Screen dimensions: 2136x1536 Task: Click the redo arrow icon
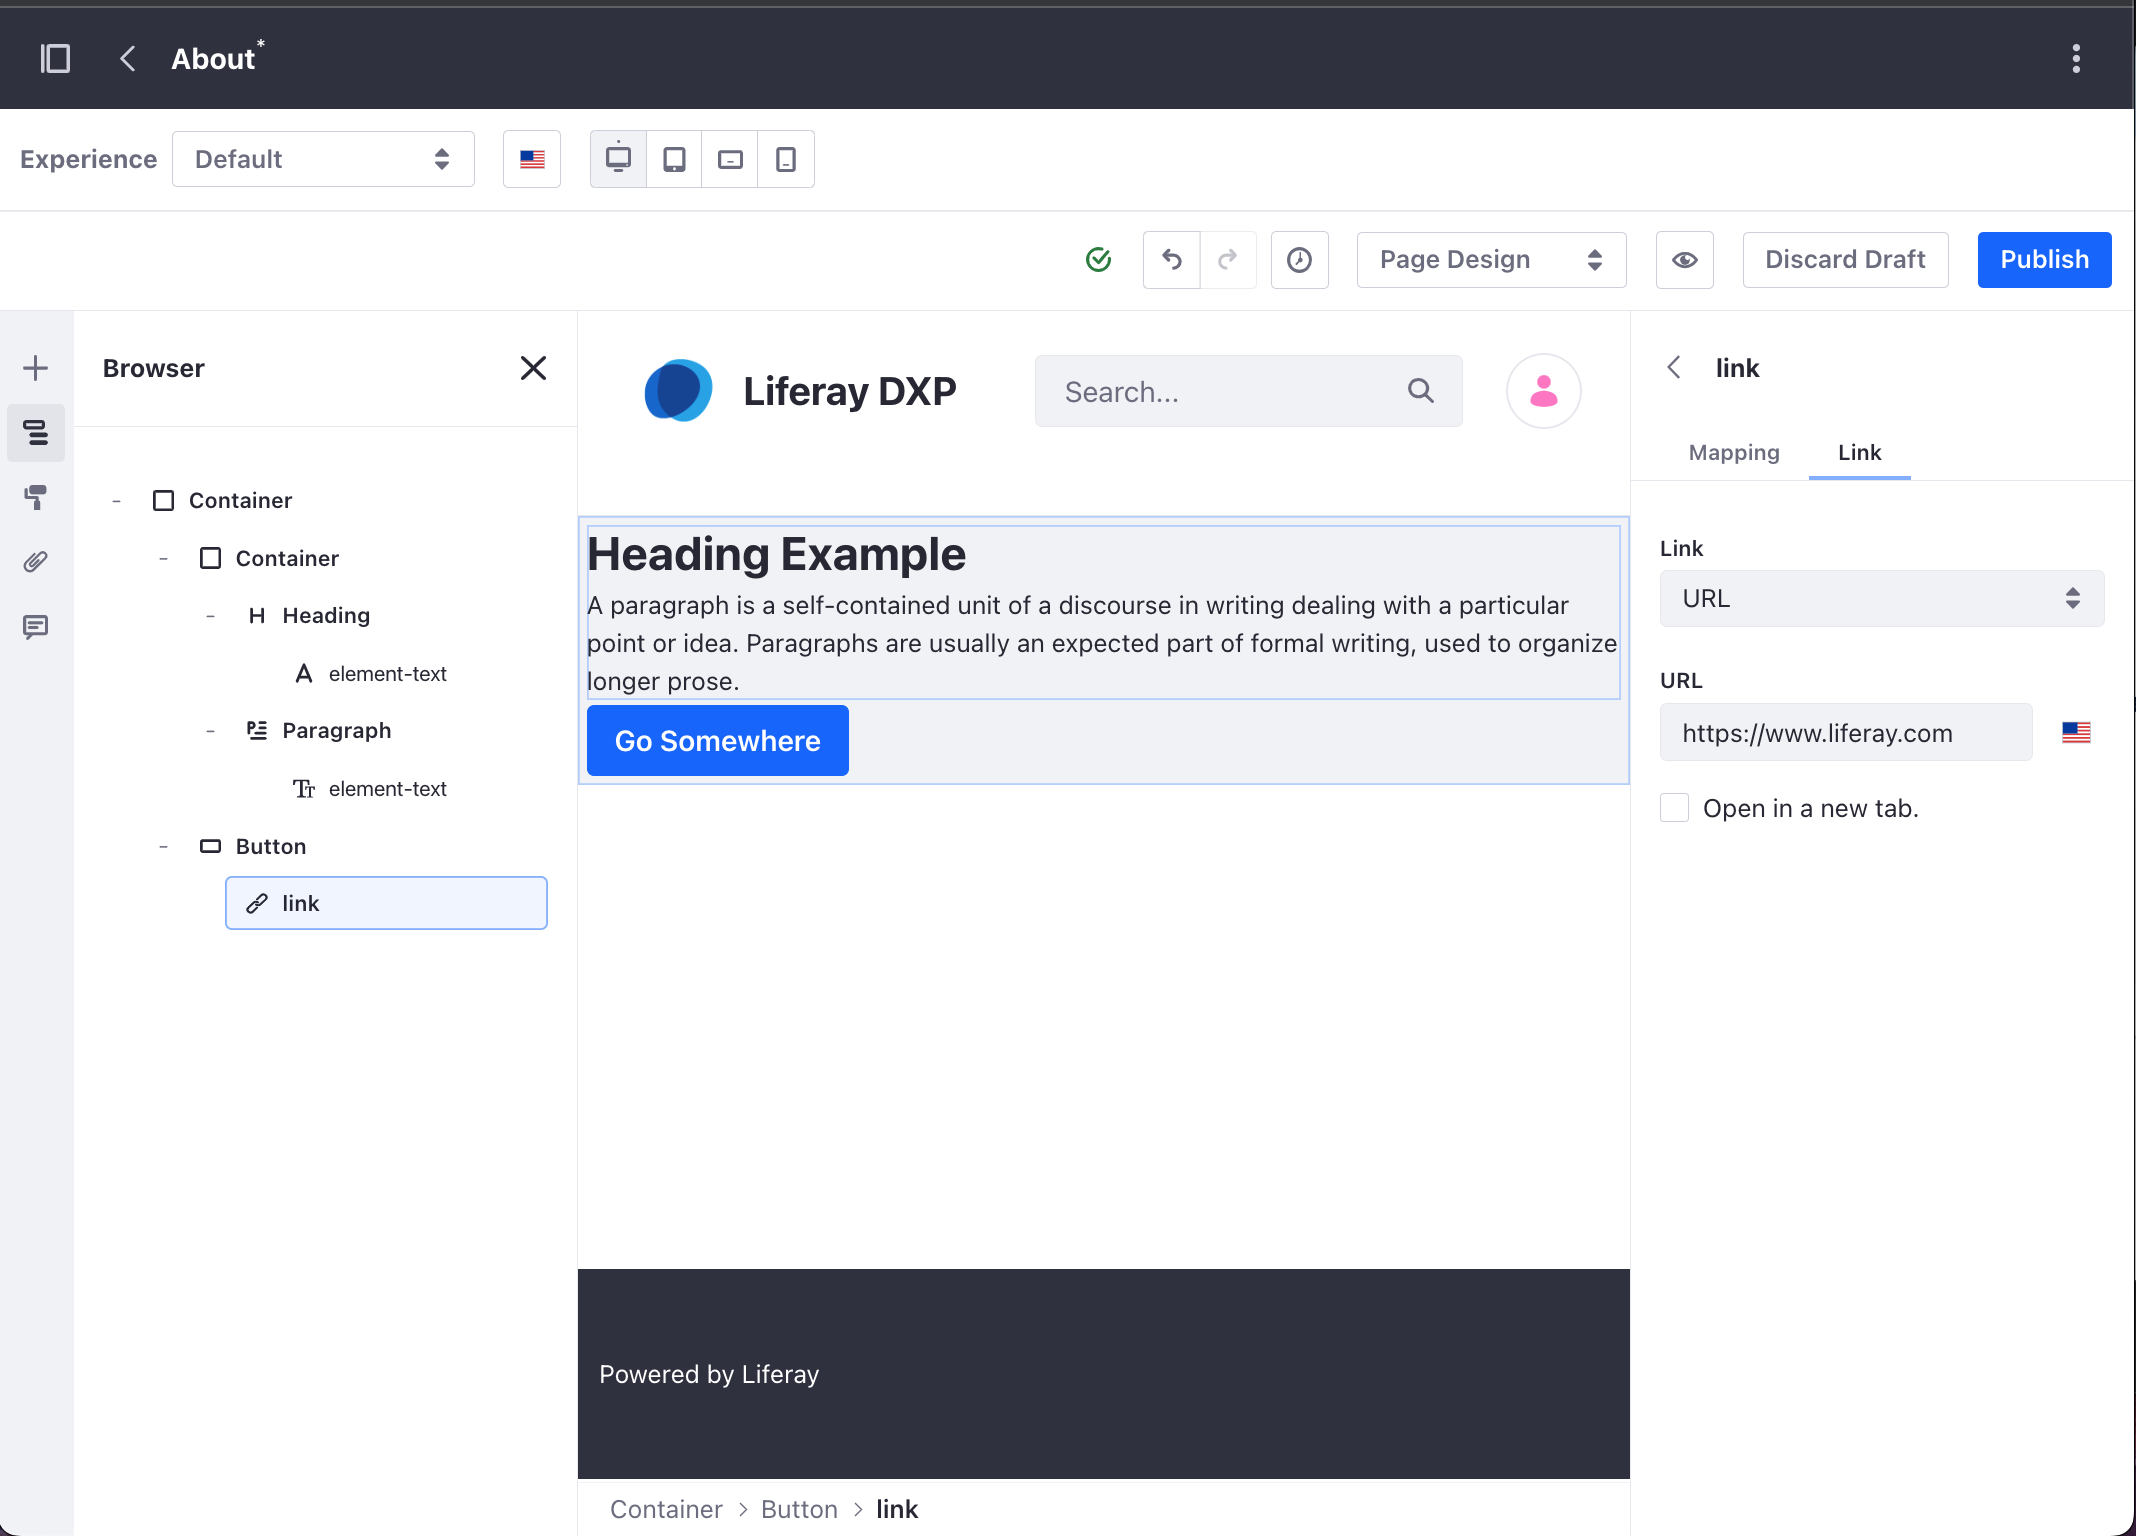[x=1229, y=259]
